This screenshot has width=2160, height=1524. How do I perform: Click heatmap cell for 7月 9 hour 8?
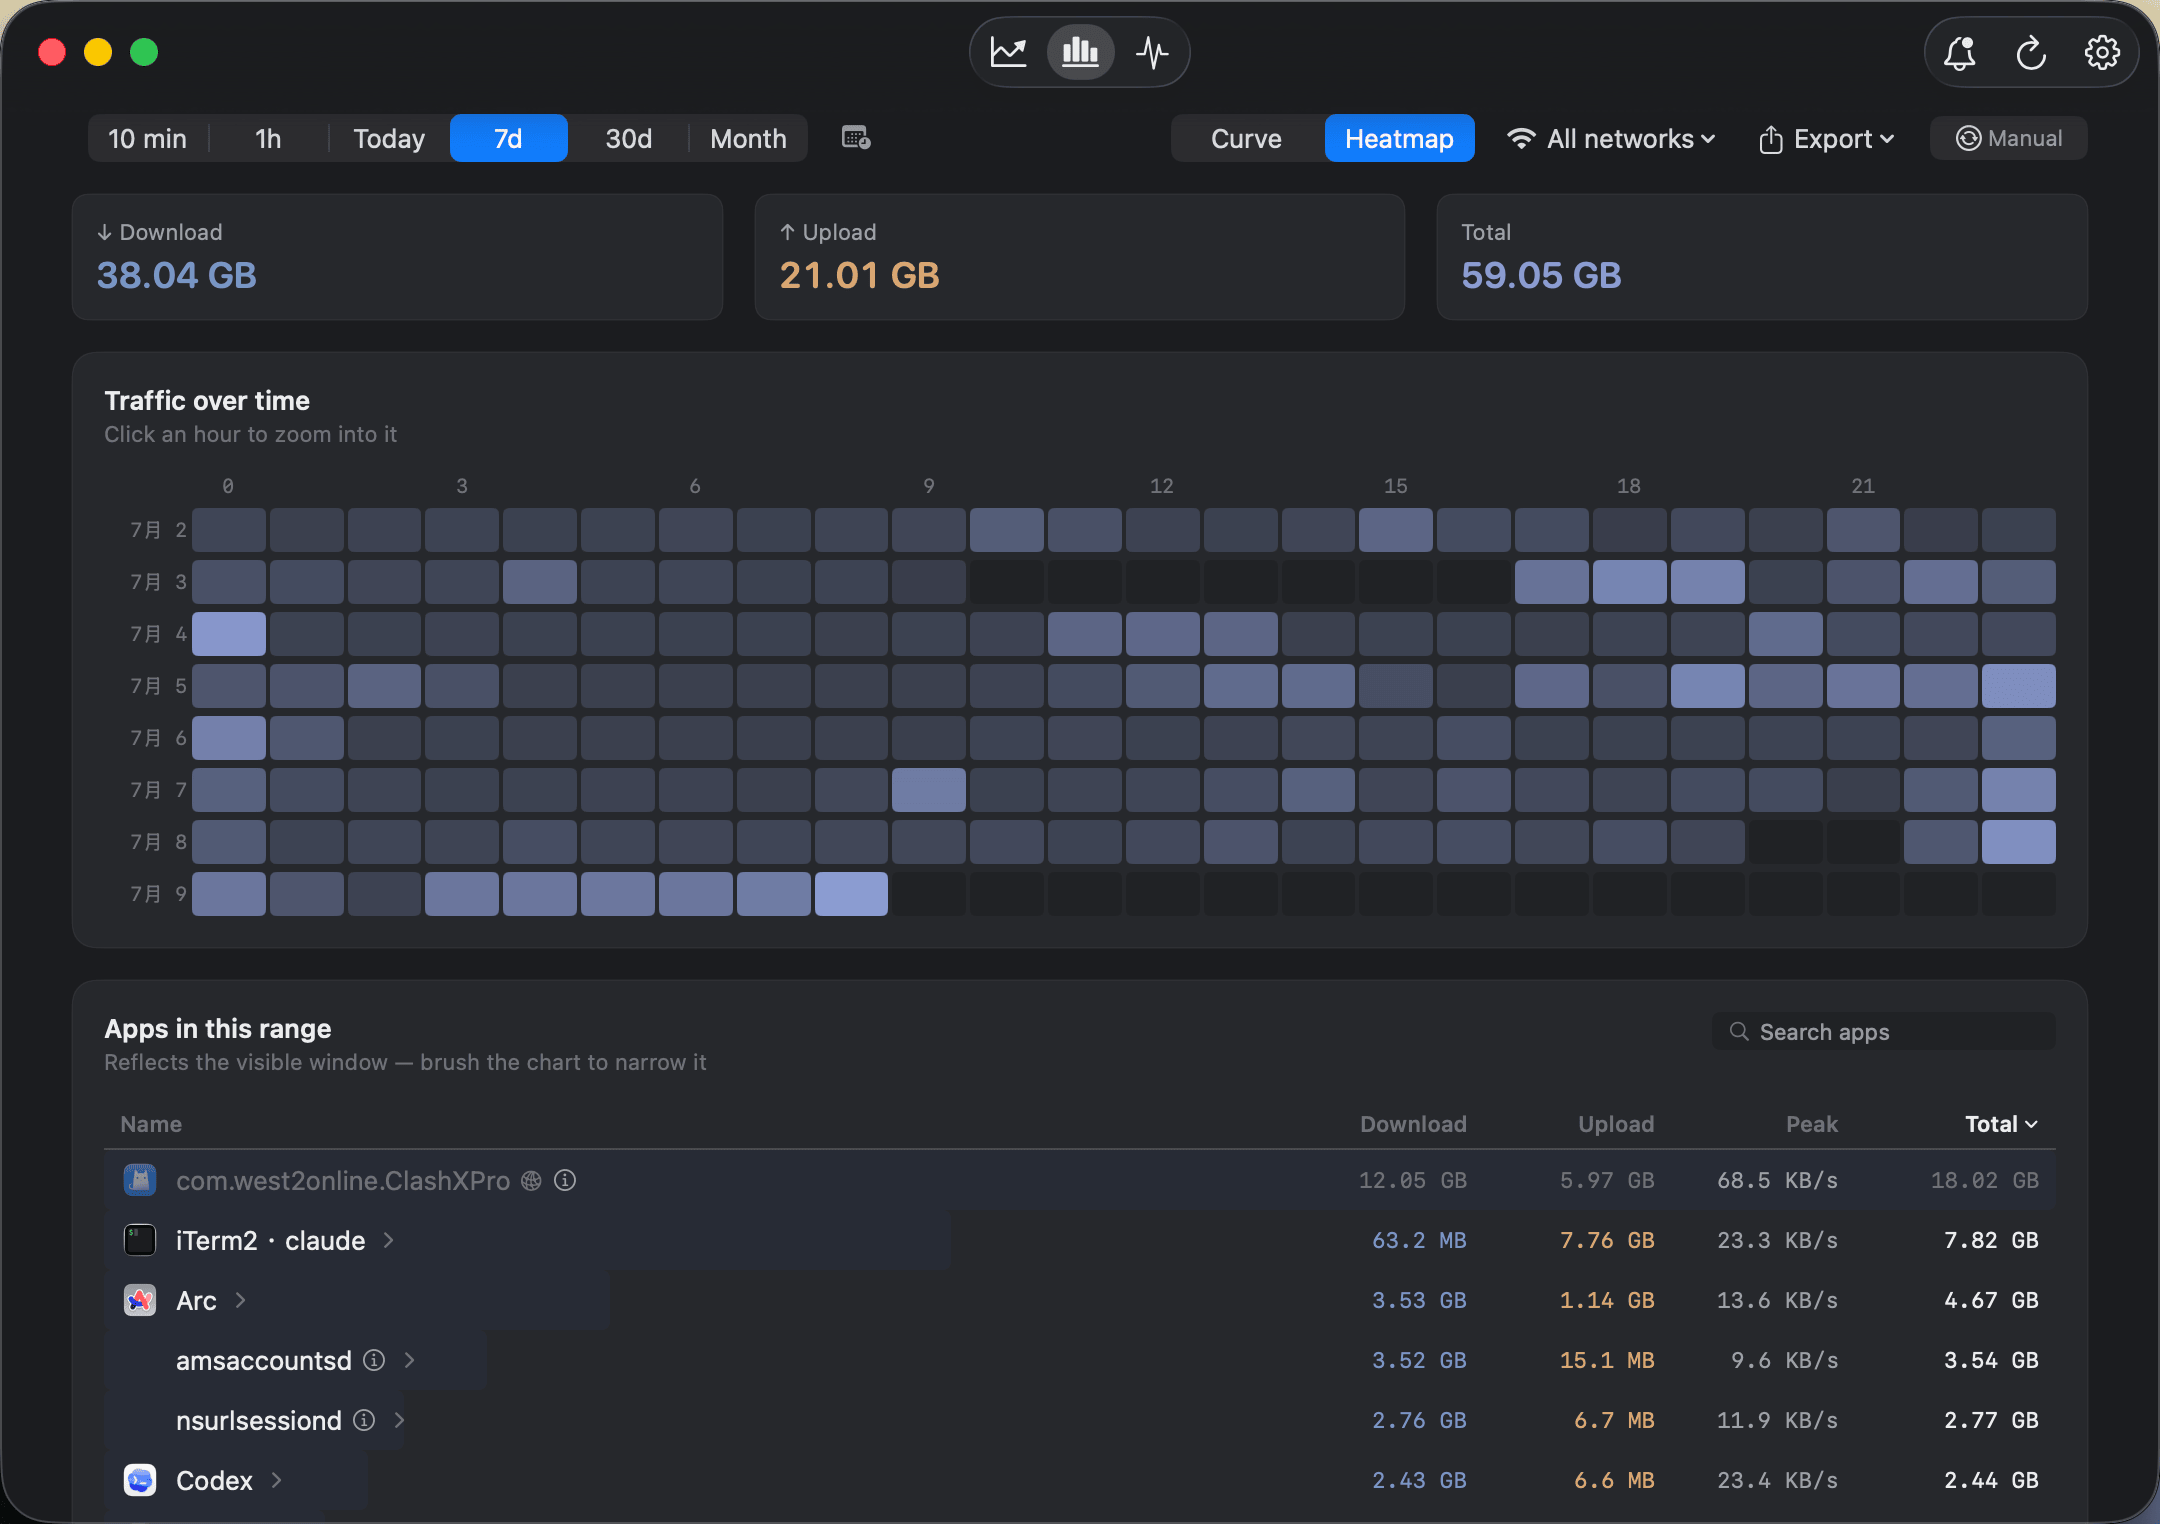click(x=851, y=894)
